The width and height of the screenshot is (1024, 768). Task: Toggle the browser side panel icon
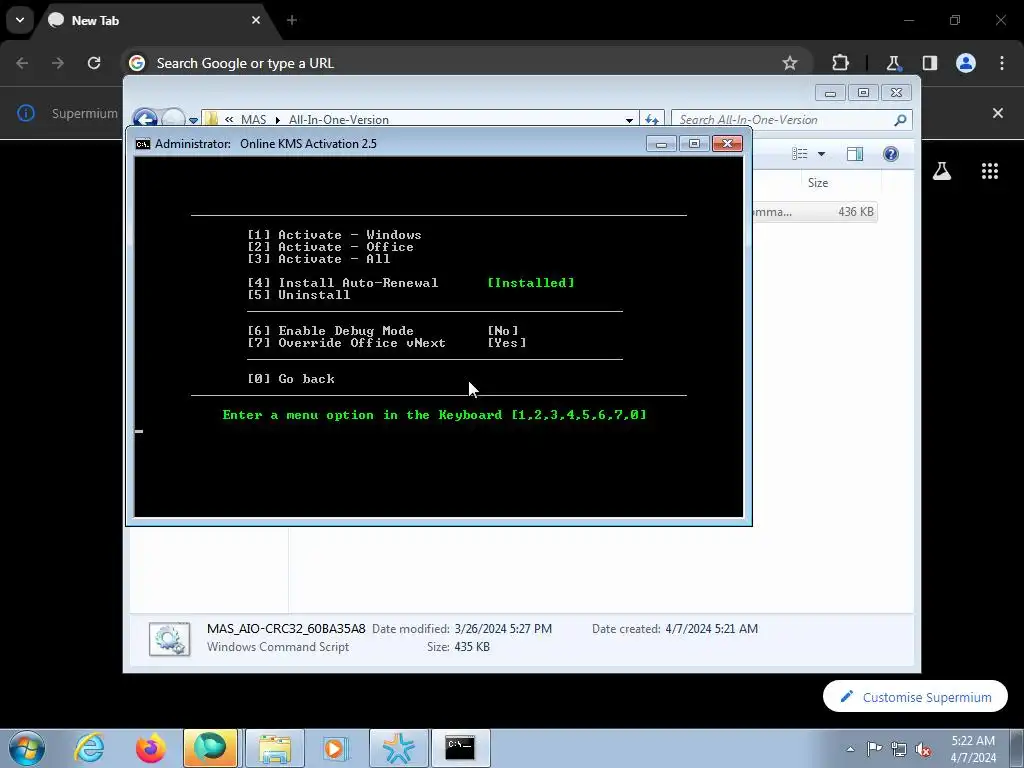pos(929,63)
